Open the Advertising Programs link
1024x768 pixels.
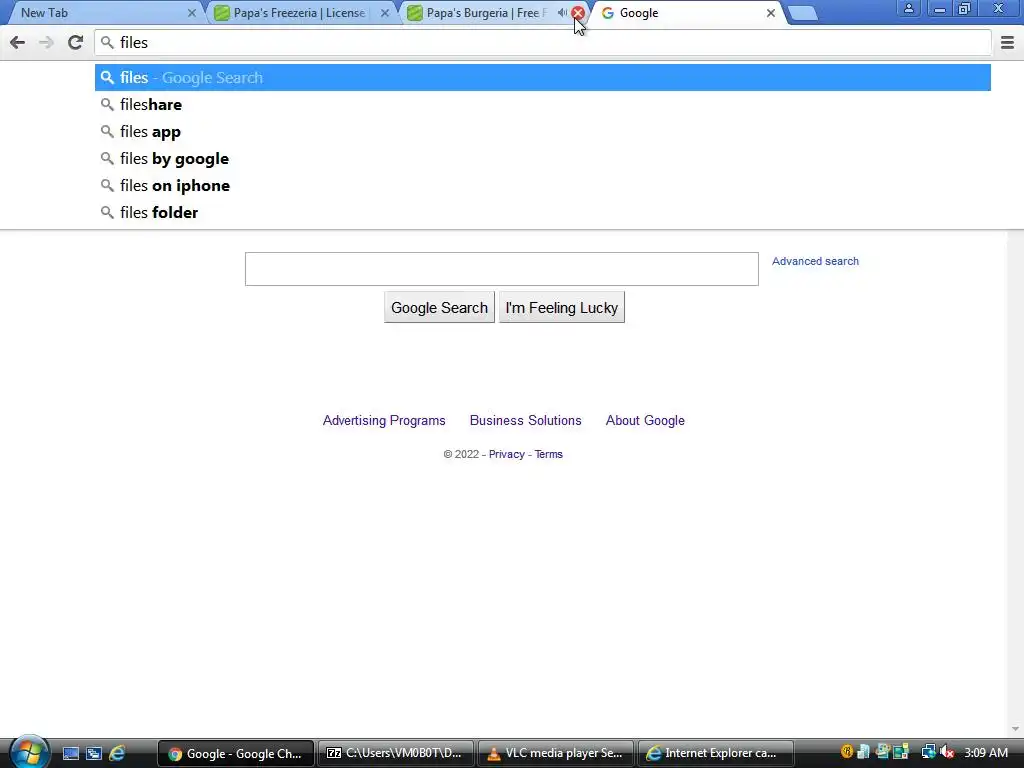384,421
